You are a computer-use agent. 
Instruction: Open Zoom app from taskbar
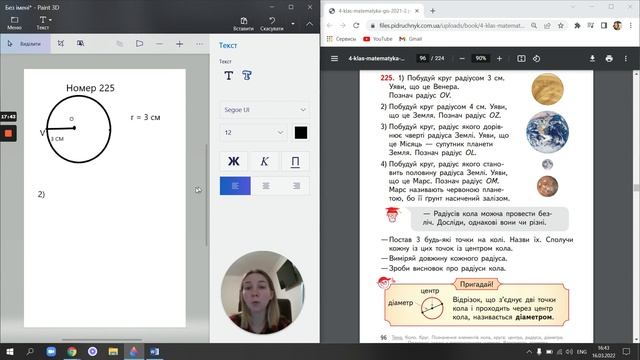pos(51,351)
